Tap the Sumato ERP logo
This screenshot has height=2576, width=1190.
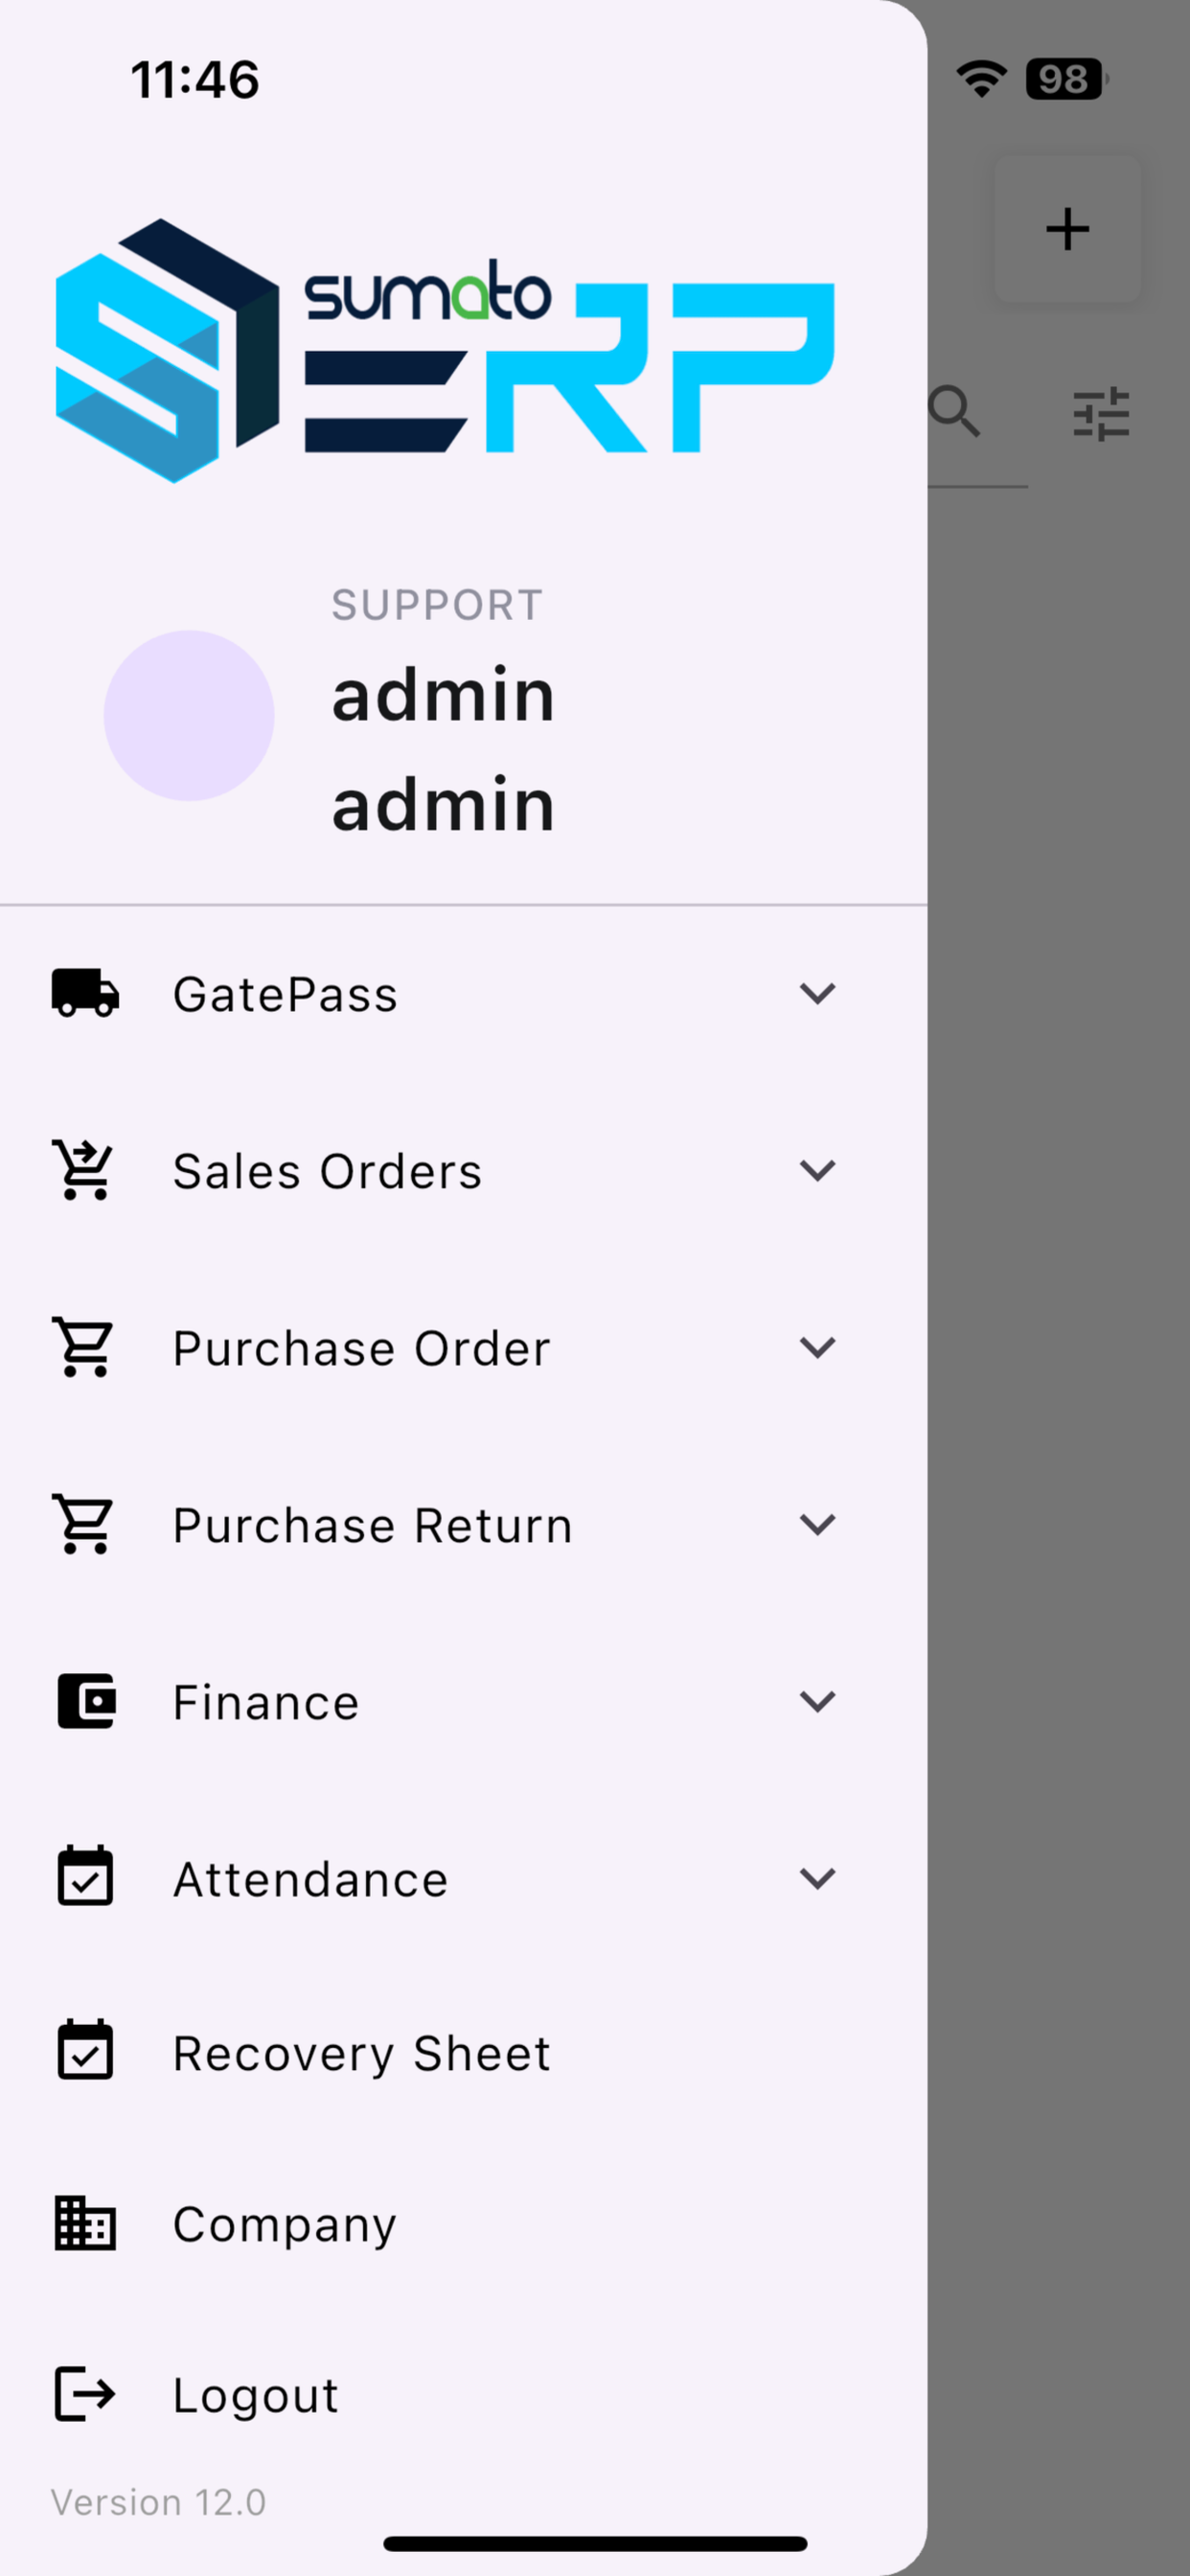[445, 350]
